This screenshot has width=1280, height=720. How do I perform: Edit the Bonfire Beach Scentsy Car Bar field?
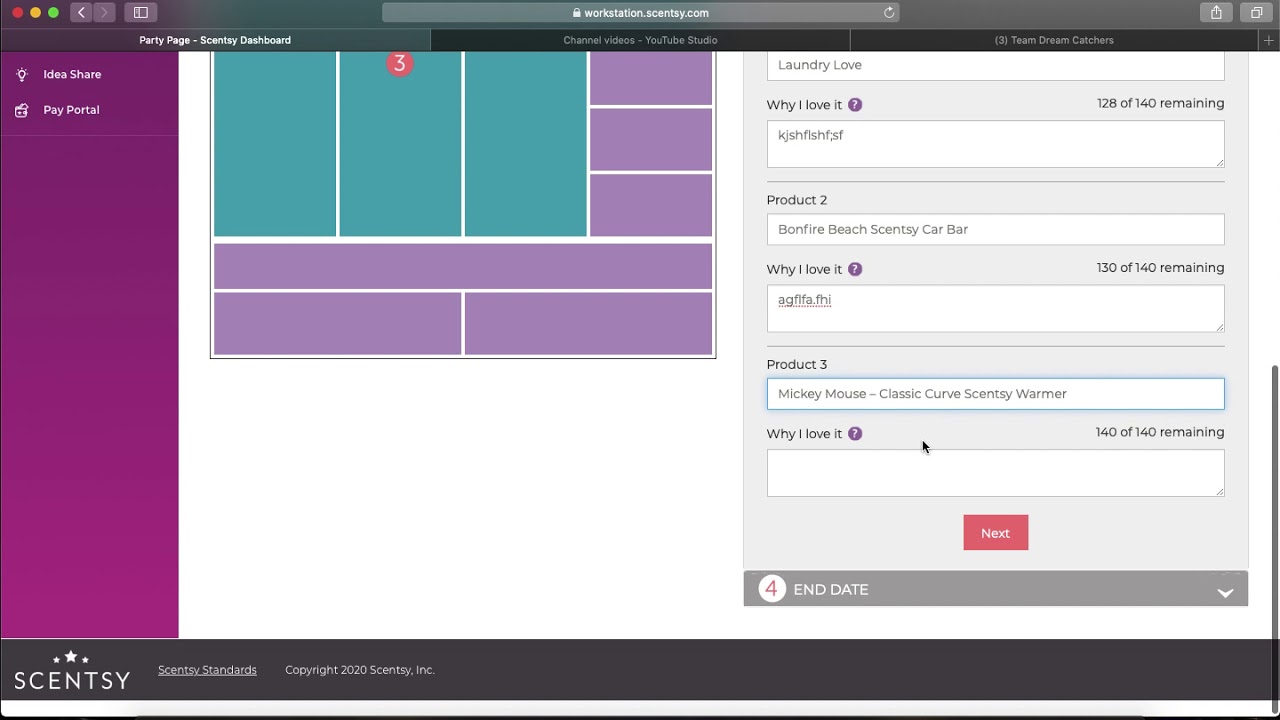(x=995, y=229)
